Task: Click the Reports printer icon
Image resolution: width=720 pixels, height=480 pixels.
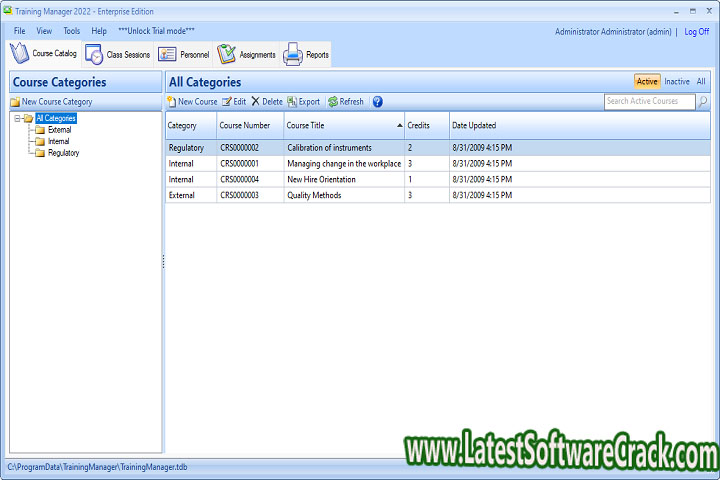Action: click(293, 54)
